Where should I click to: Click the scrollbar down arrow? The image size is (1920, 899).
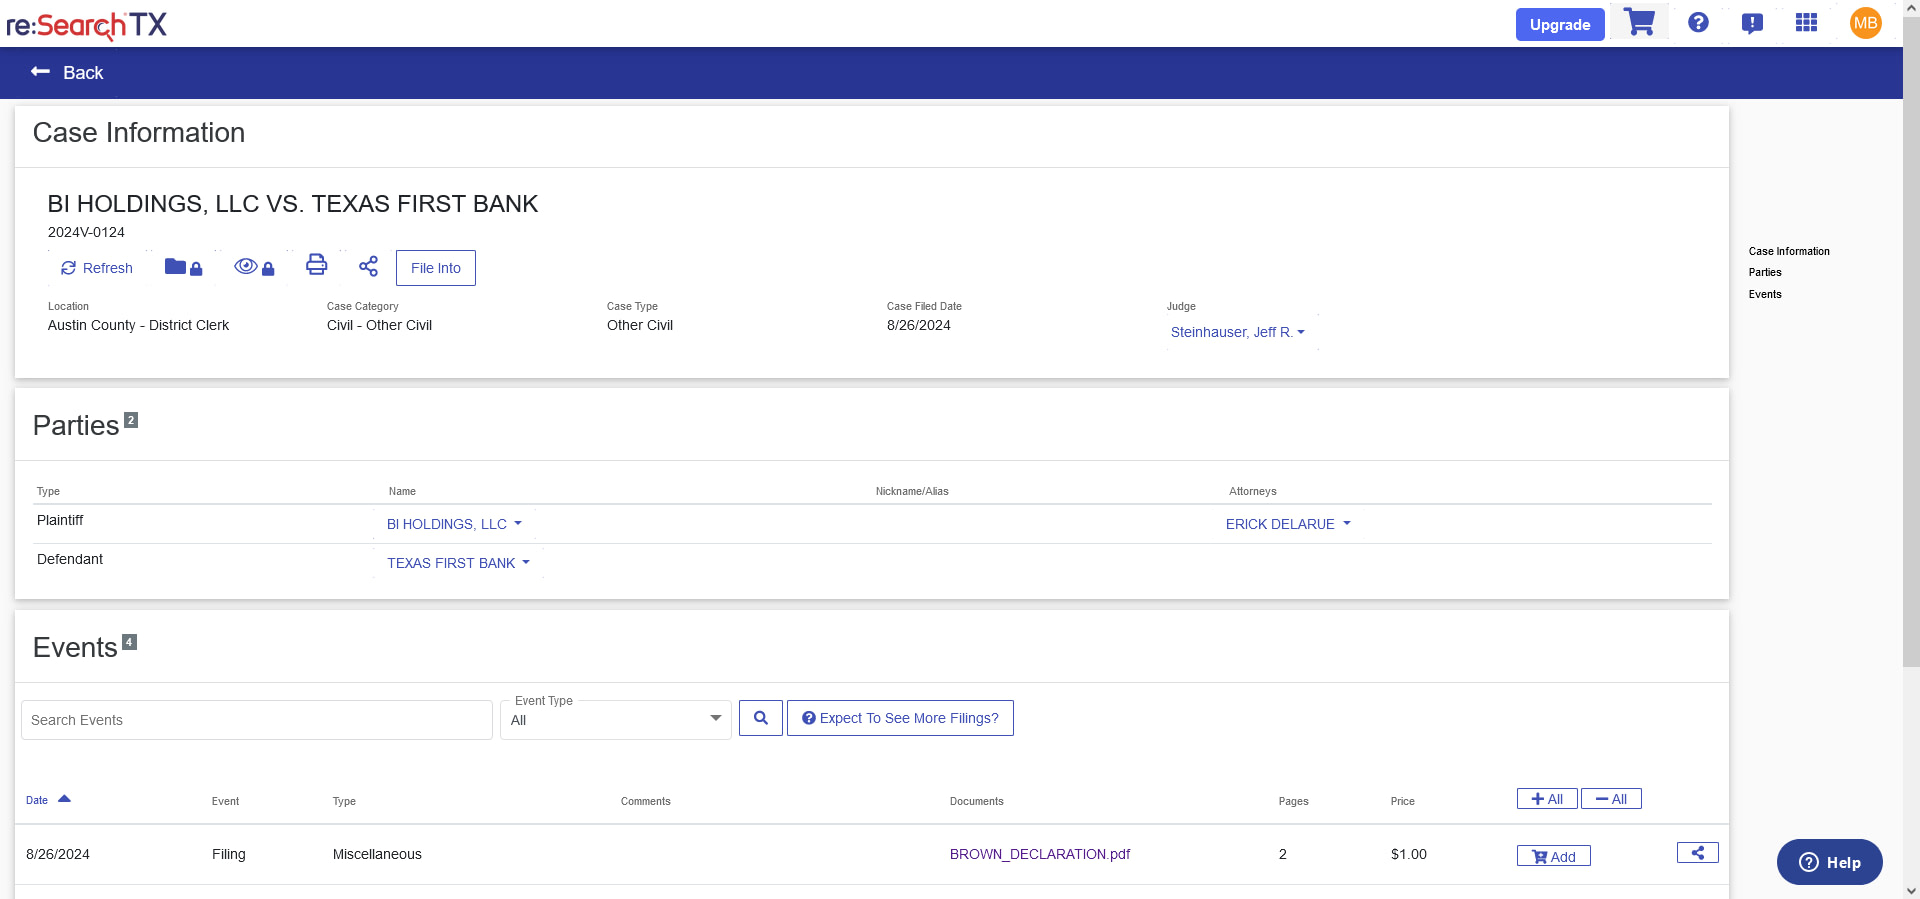[x=1911, y=890]
